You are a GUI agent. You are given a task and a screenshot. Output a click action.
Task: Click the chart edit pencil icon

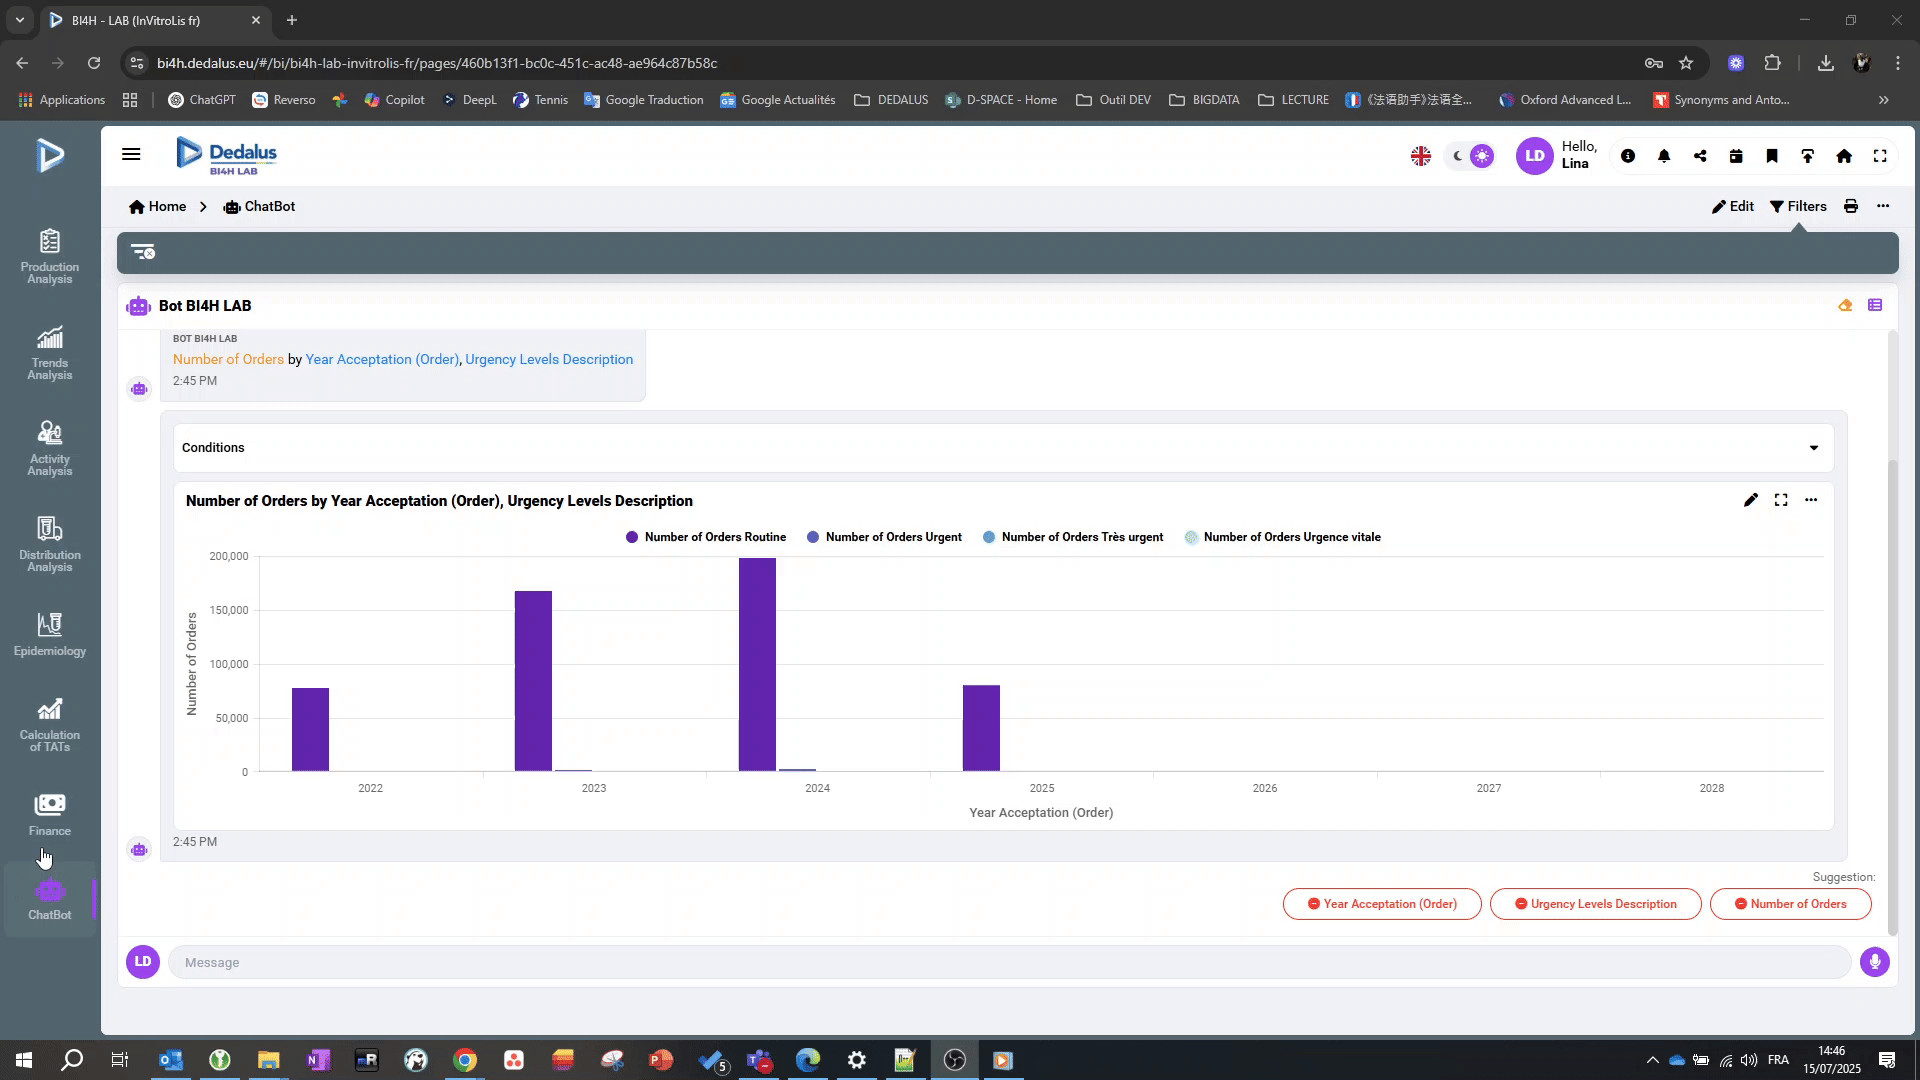[x=1750, y=500]
